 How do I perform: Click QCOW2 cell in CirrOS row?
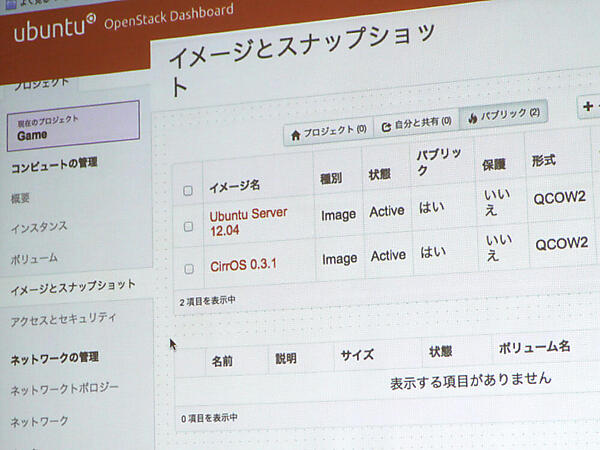[x=561, y=243]
